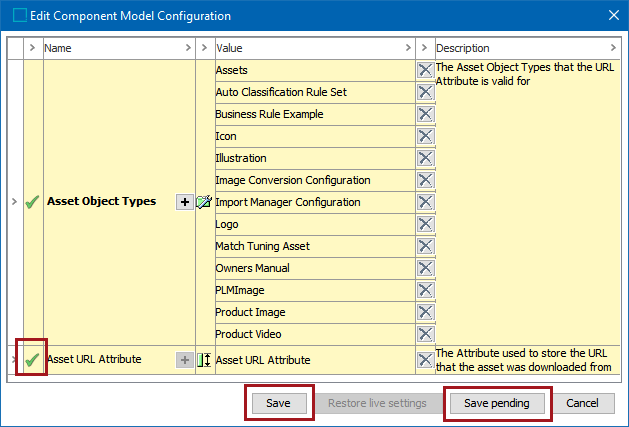Click the Save pending button
Image resolution: width=629 pixels, height=427 pixels.
496,403
